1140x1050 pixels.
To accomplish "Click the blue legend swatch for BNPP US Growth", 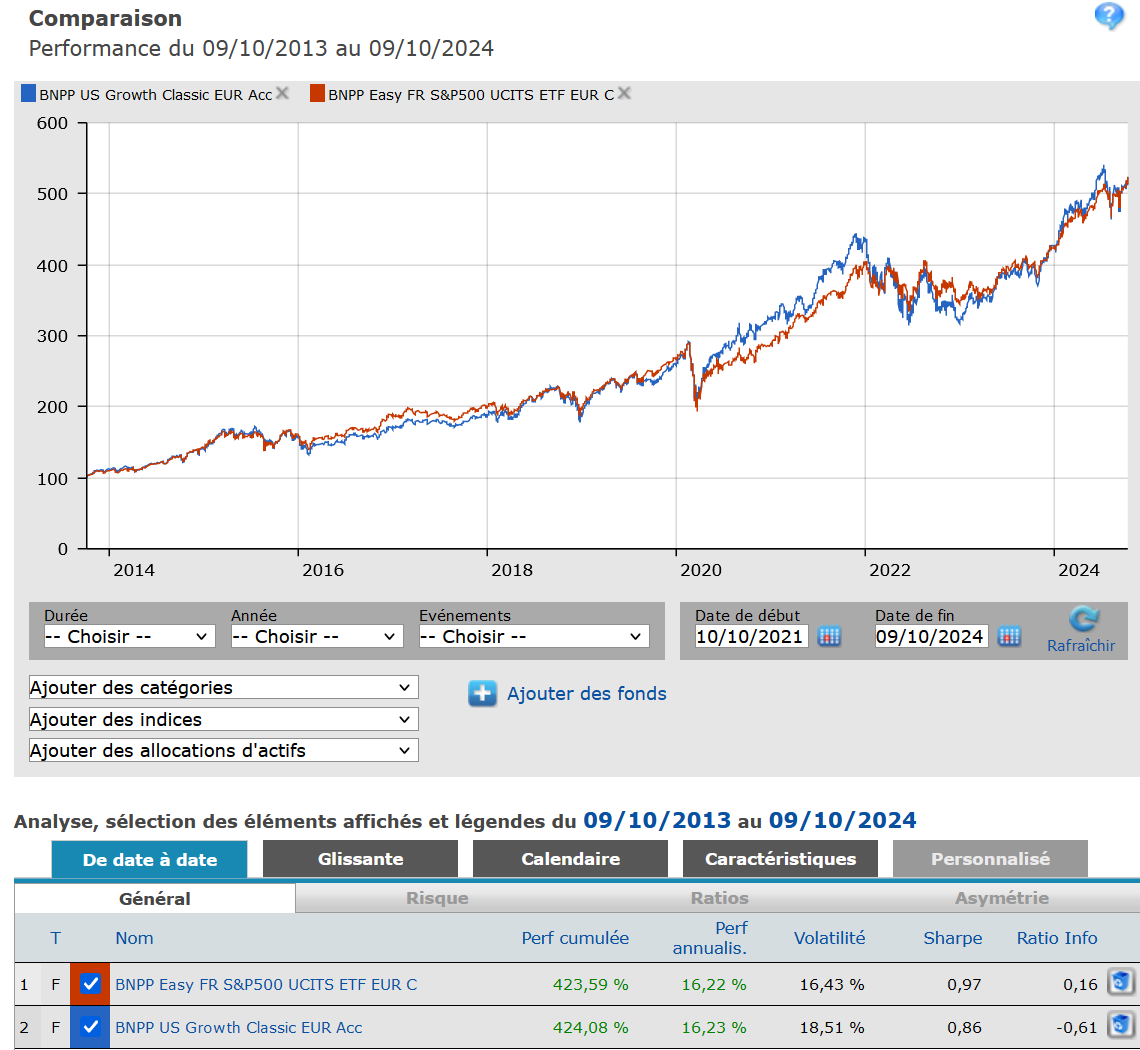I will 28,93.
